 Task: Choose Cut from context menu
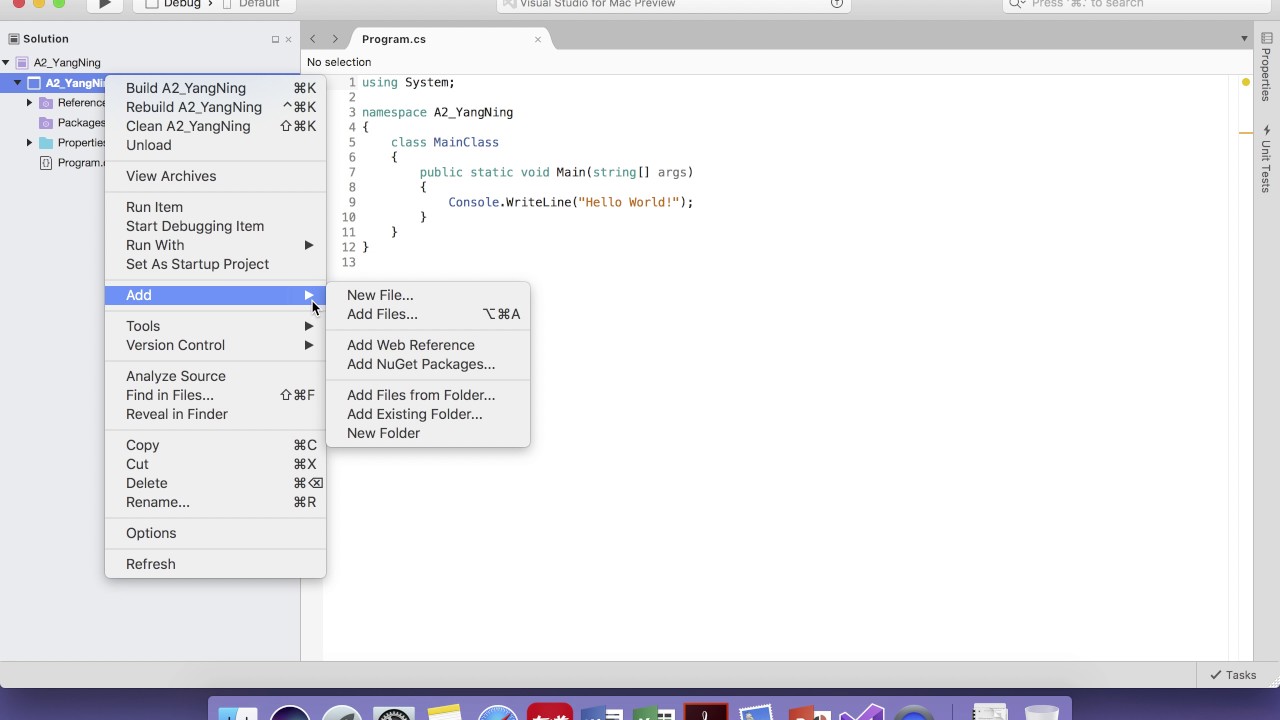point(215,464)
